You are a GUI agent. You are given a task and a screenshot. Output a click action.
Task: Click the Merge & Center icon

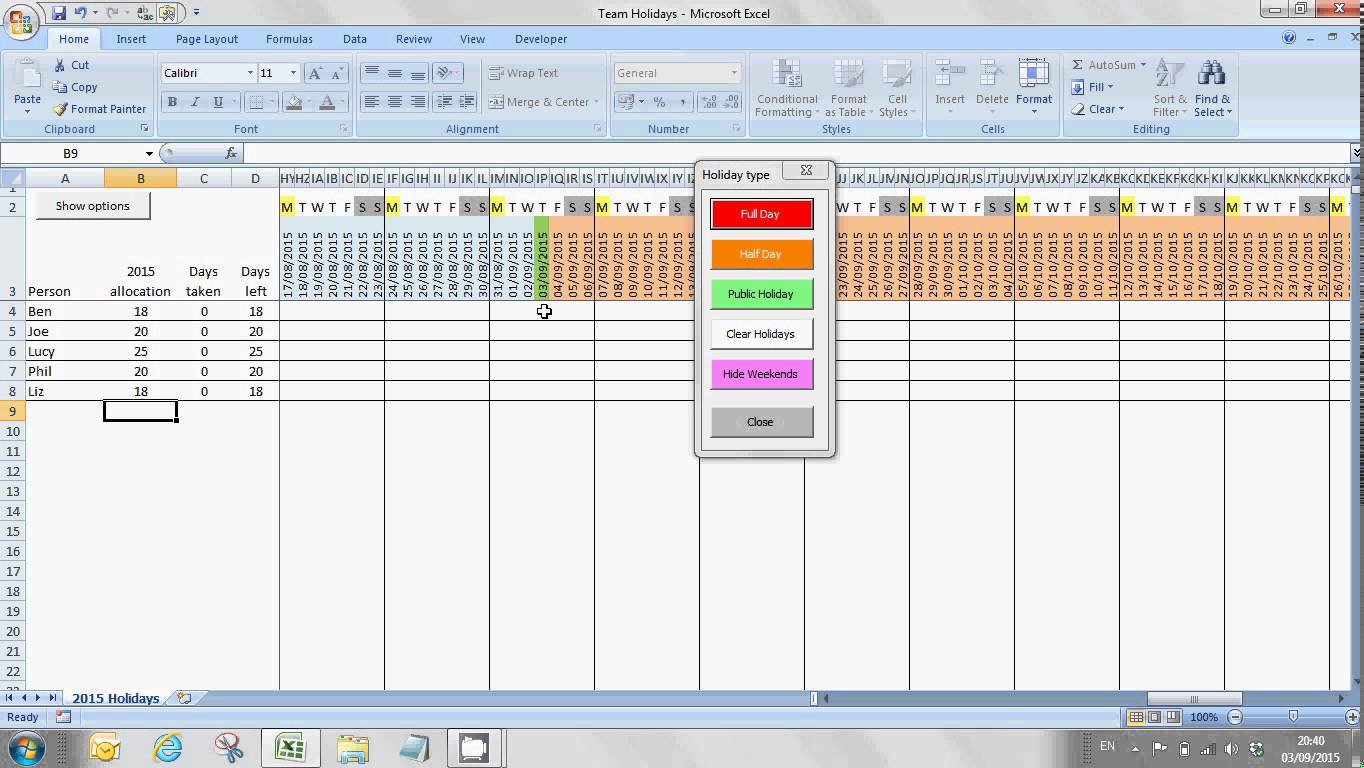(x=496, y=102)
